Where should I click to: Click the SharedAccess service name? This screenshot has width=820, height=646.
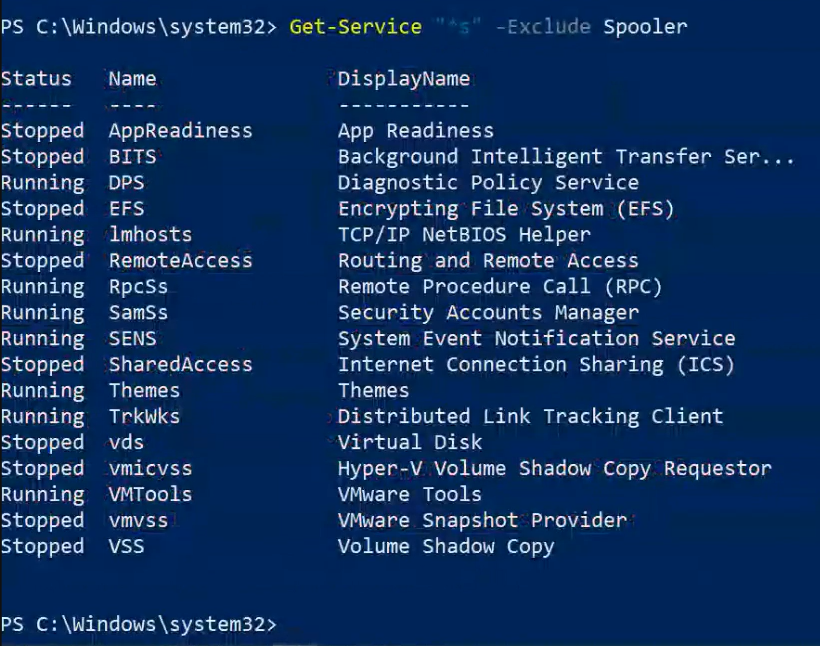pos(180,365)
